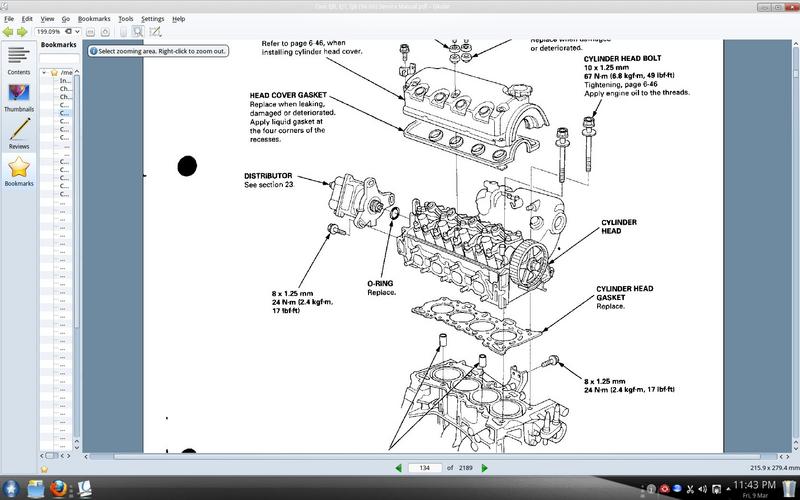The image size is (800, 500).
Task: Open the Tools menu
Action: point(125,19)
